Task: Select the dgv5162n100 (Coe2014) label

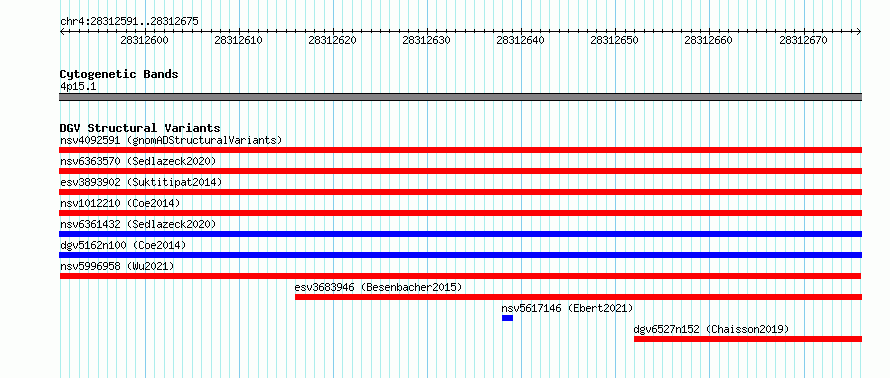Action: pyautogui.click(x=123, y=245)
